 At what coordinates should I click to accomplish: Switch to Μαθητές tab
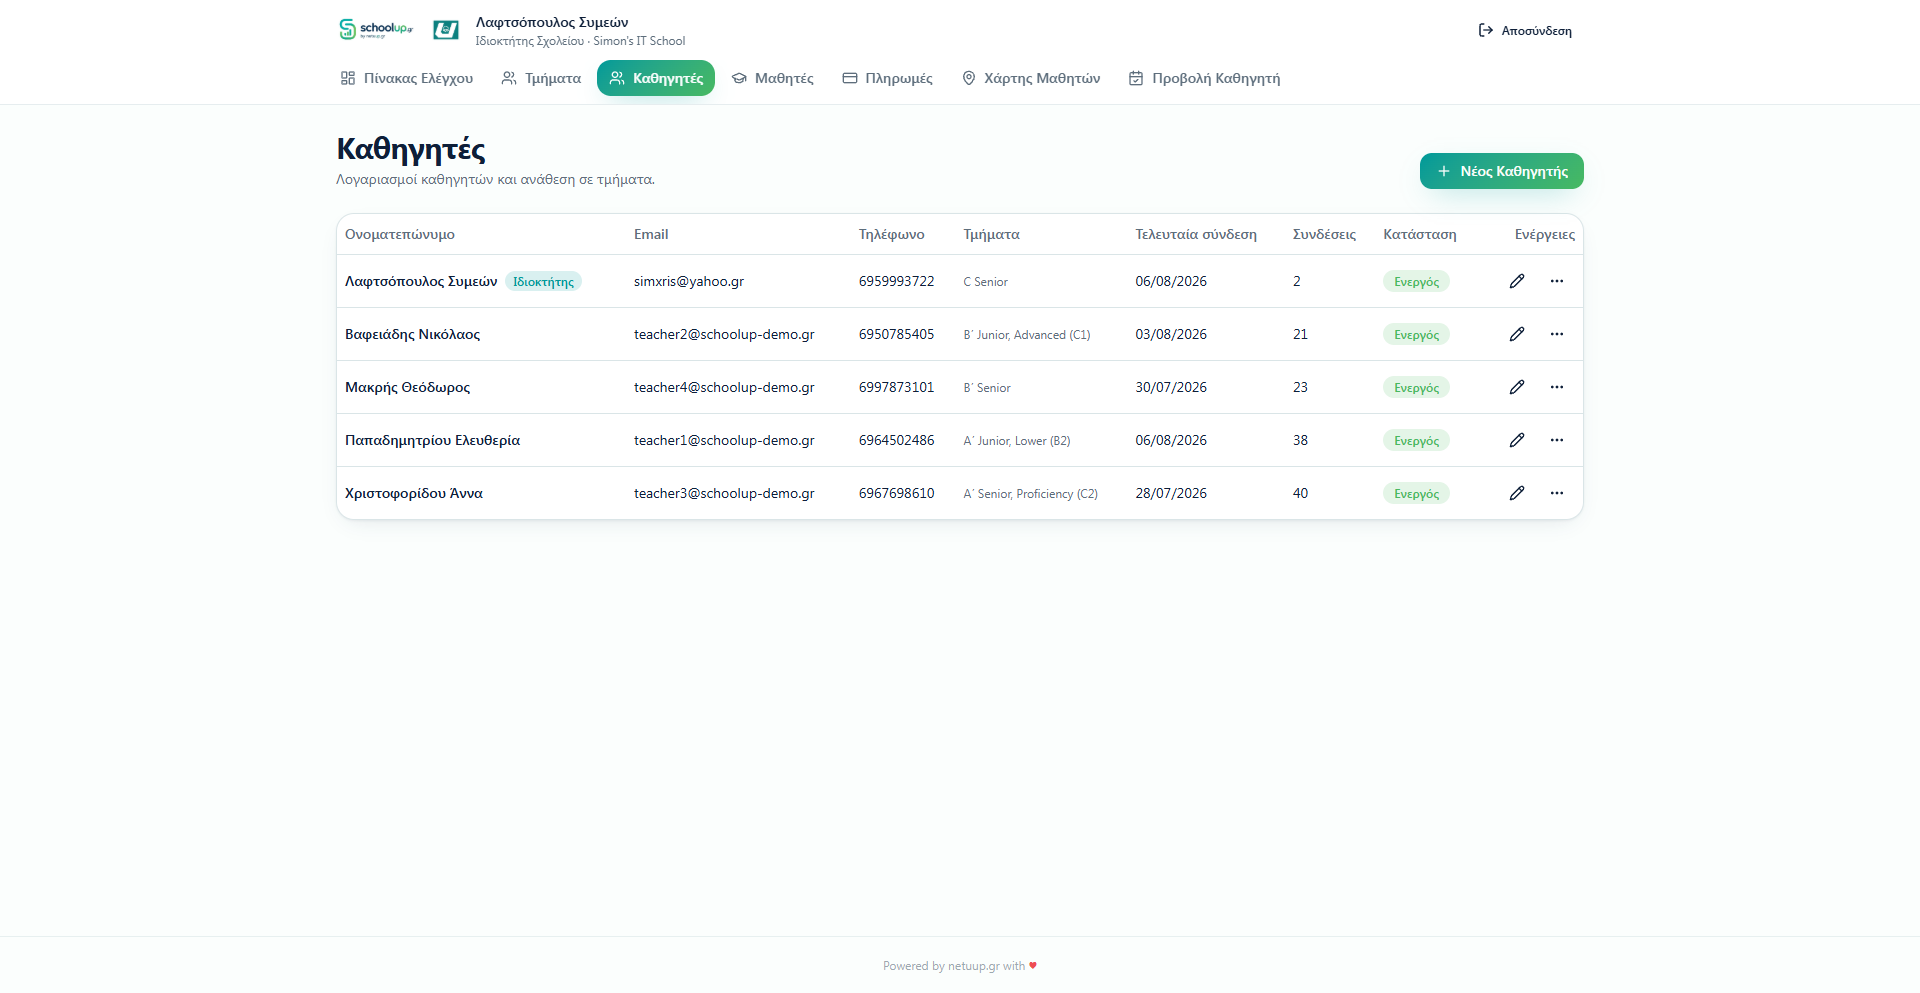772,78
